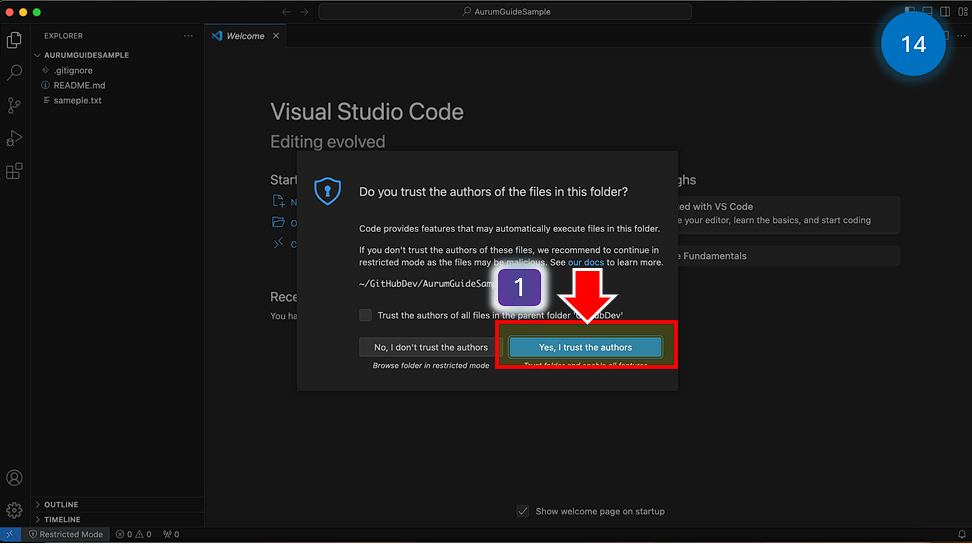The height and width of the screenshot is (544, 972).
Task: Go back with the navigation arrow
Action: point(286,12)
